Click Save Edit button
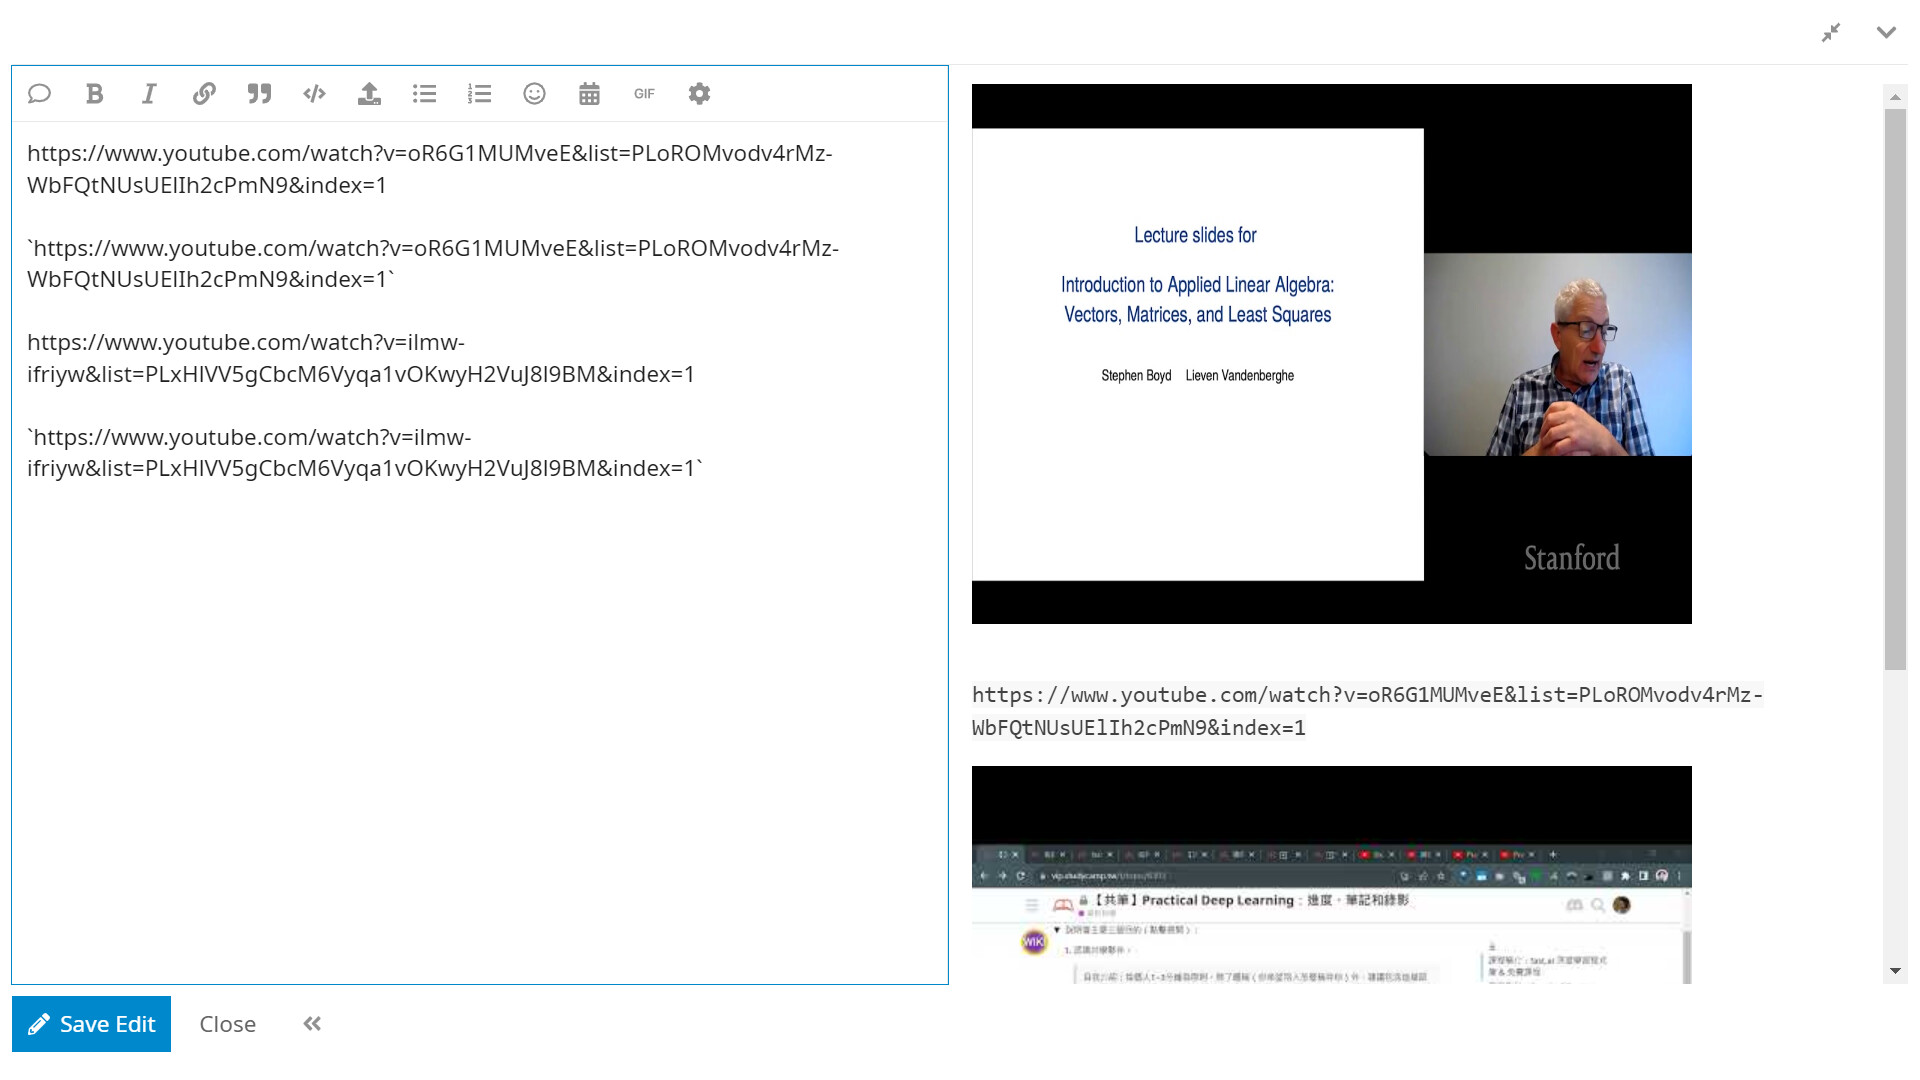The height and width of the screenshot is (1080, 1920). (x=91, y=1024)
